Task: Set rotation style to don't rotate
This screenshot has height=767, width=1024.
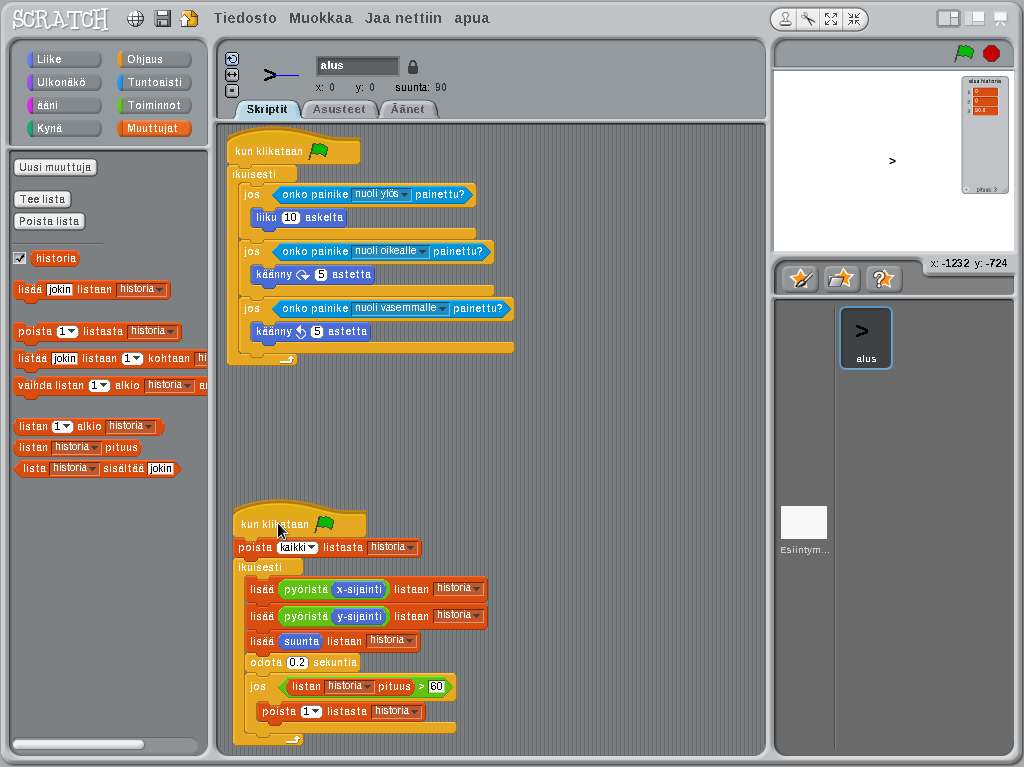Action: 232,91
